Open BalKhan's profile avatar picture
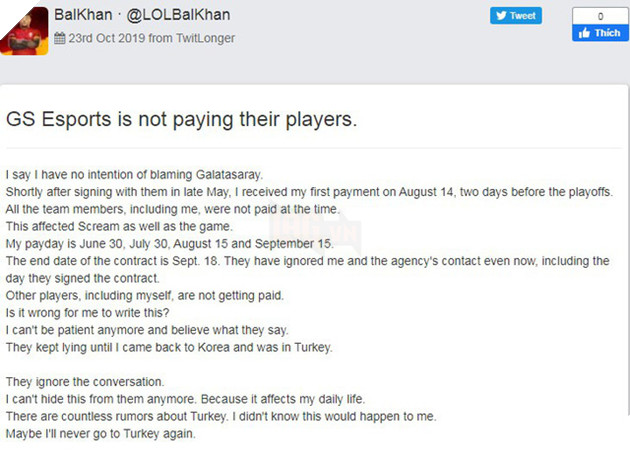 click(x=25, y=28)
